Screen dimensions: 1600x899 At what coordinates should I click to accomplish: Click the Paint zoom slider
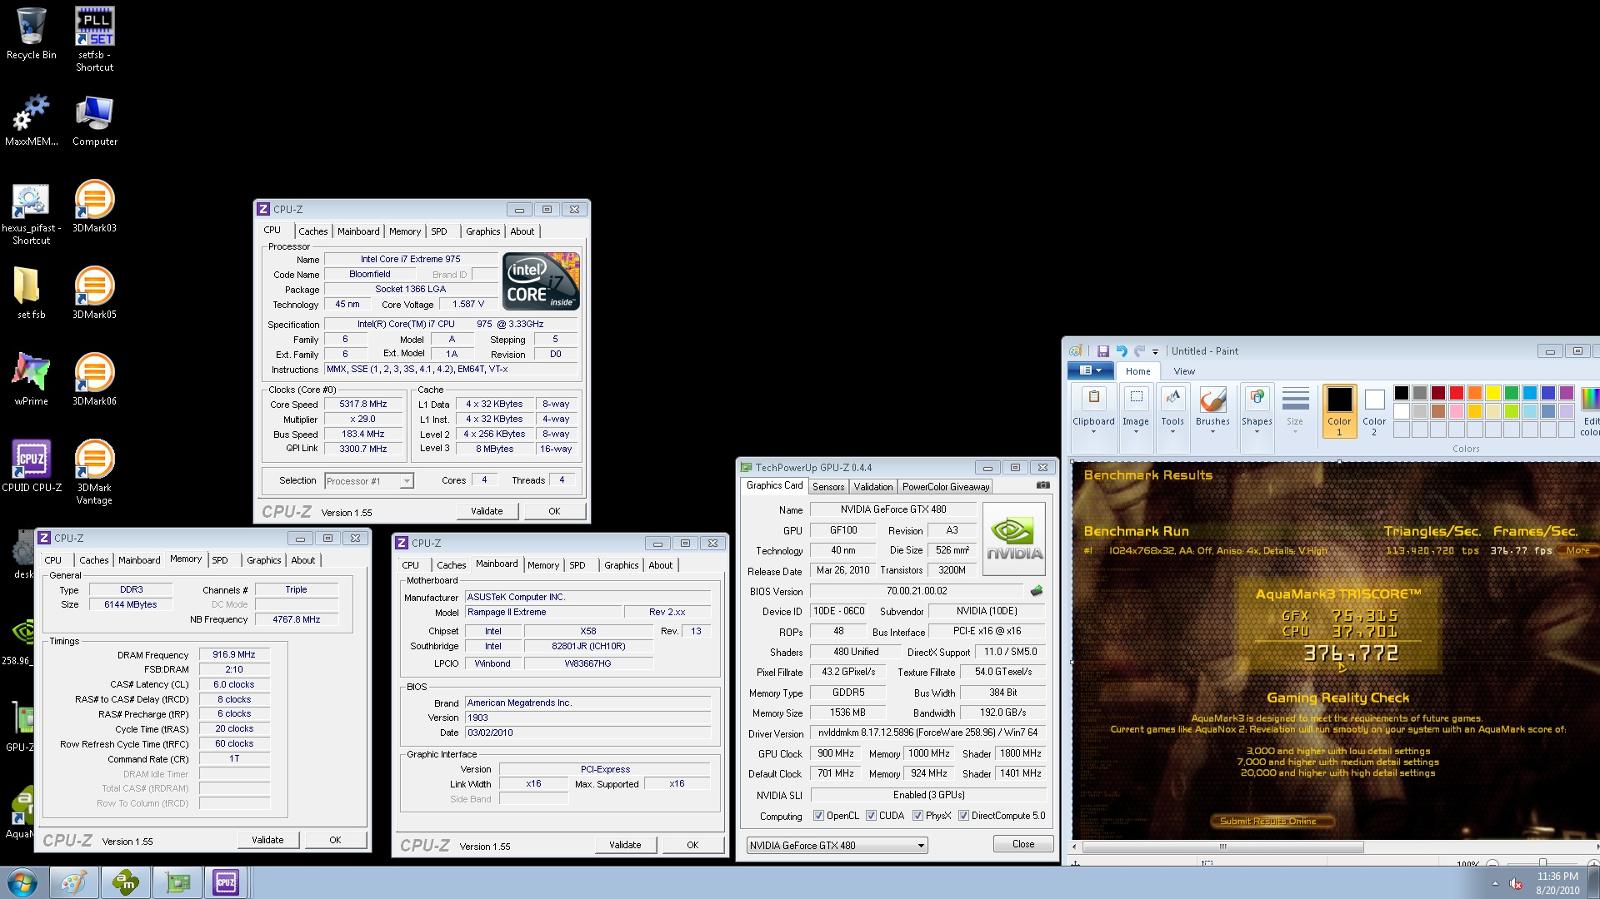coord(1541,862)
